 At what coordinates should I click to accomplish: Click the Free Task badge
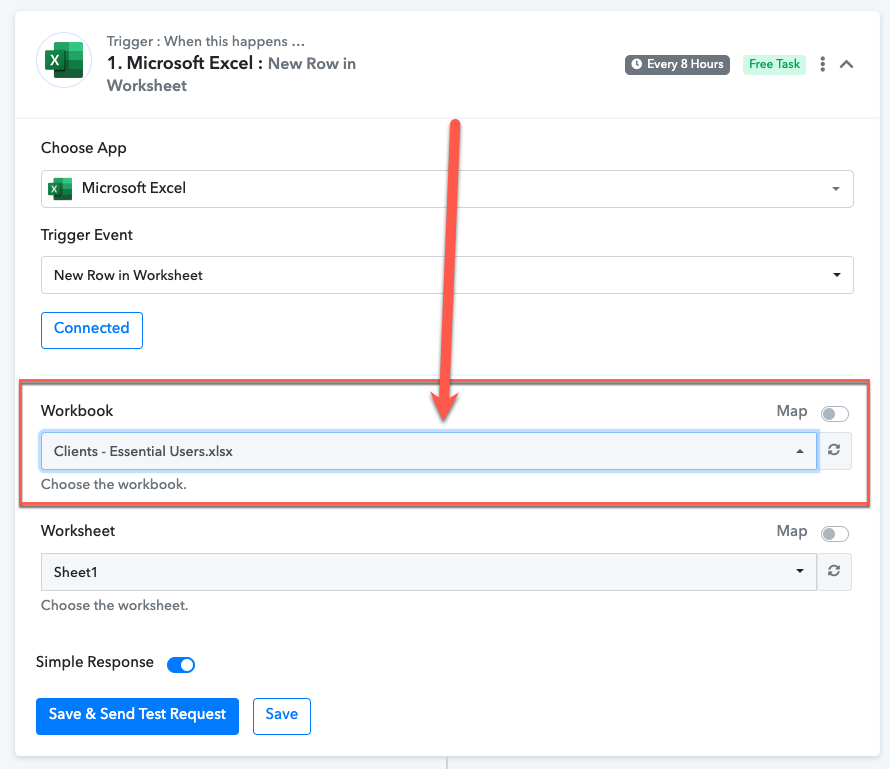click(774, 64)
